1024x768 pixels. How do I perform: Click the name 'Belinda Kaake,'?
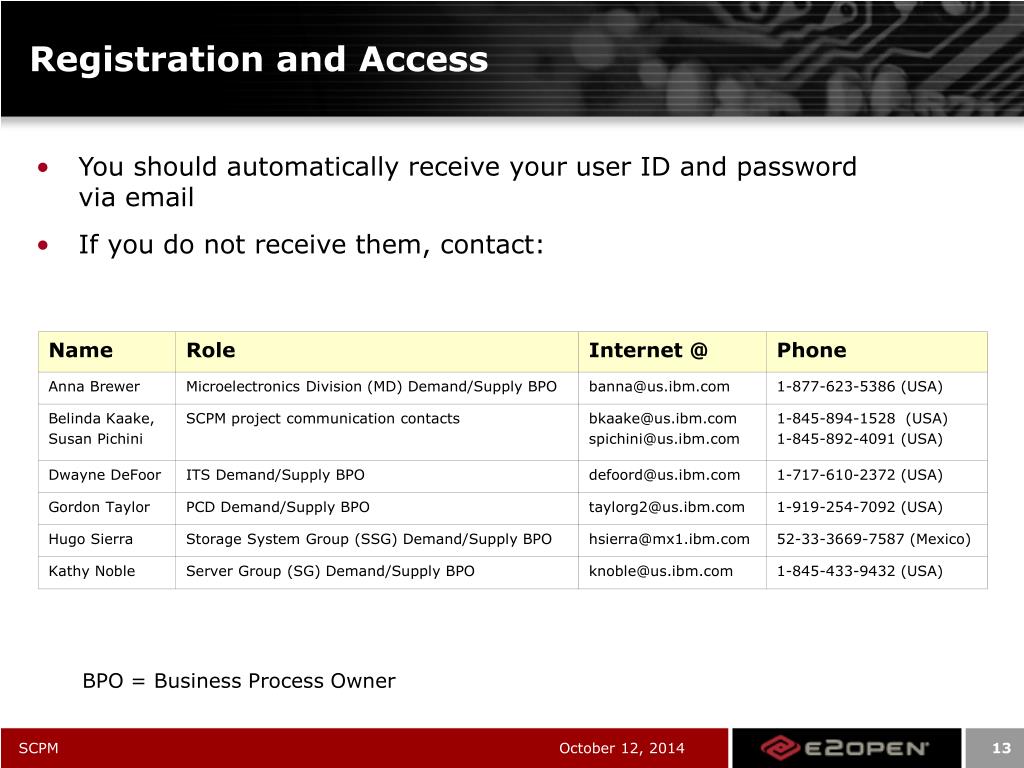click(101, 419)
